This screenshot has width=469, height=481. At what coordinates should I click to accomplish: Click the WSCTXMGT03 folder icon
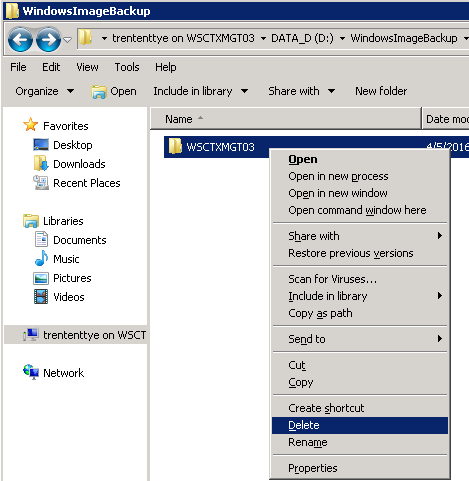tap(175, 146)
